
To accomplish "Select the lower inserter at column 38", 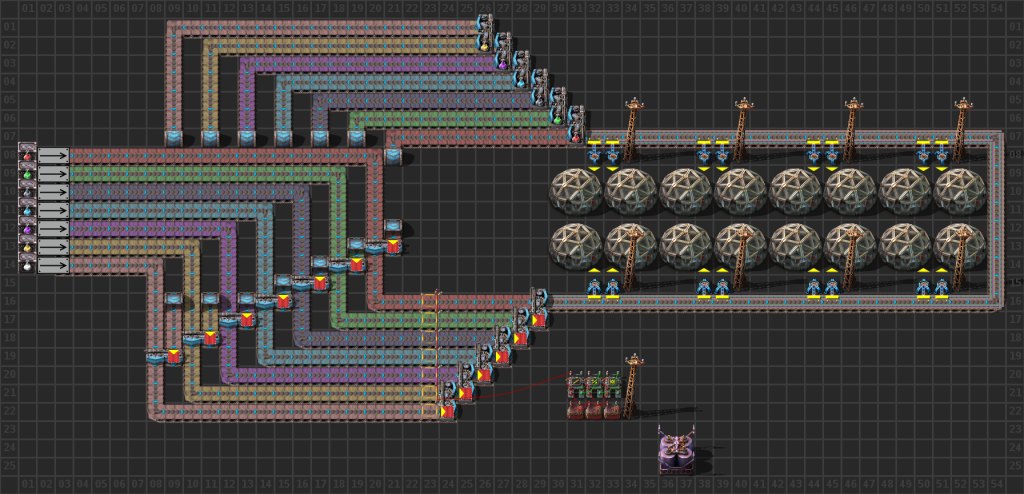I will point(704,286).
